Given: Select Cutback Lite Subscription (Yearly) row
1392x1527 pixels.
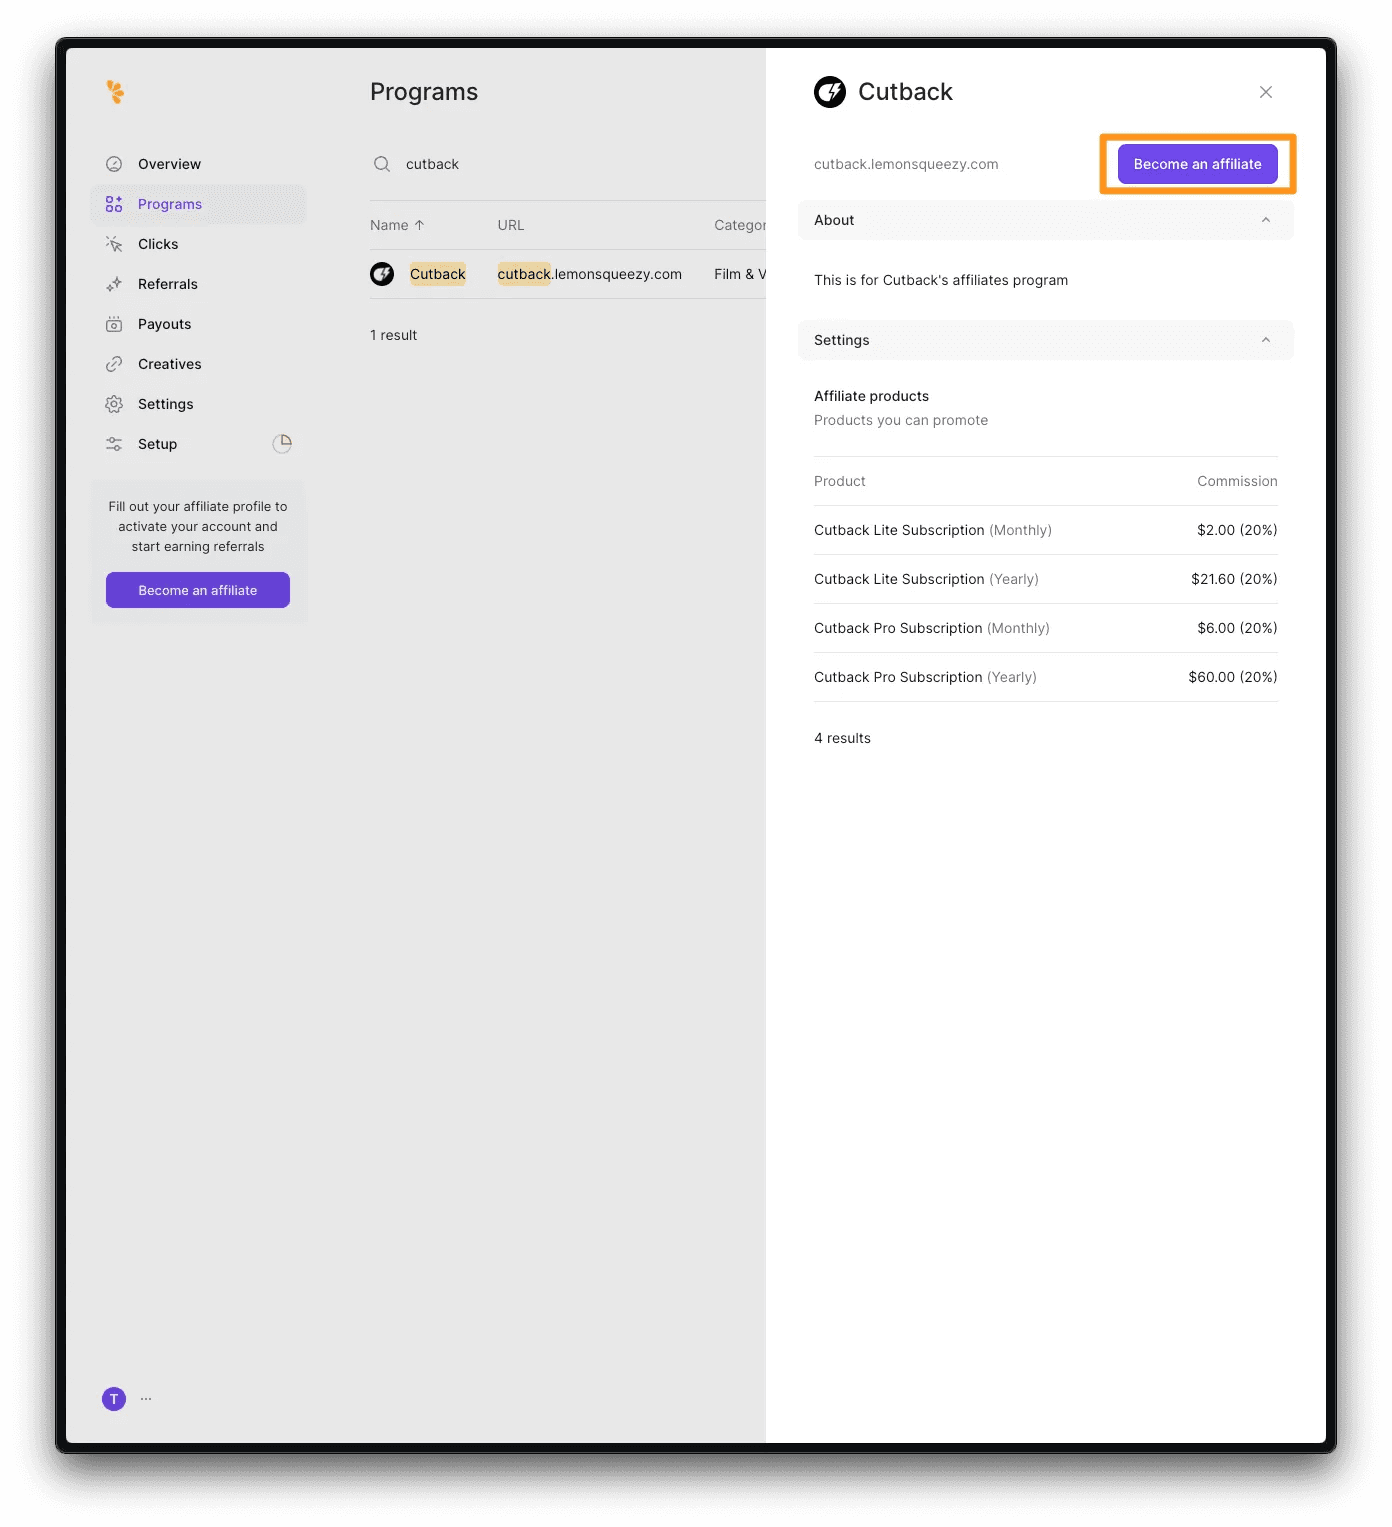Looking at the screenshot, I should point(1046,579).
